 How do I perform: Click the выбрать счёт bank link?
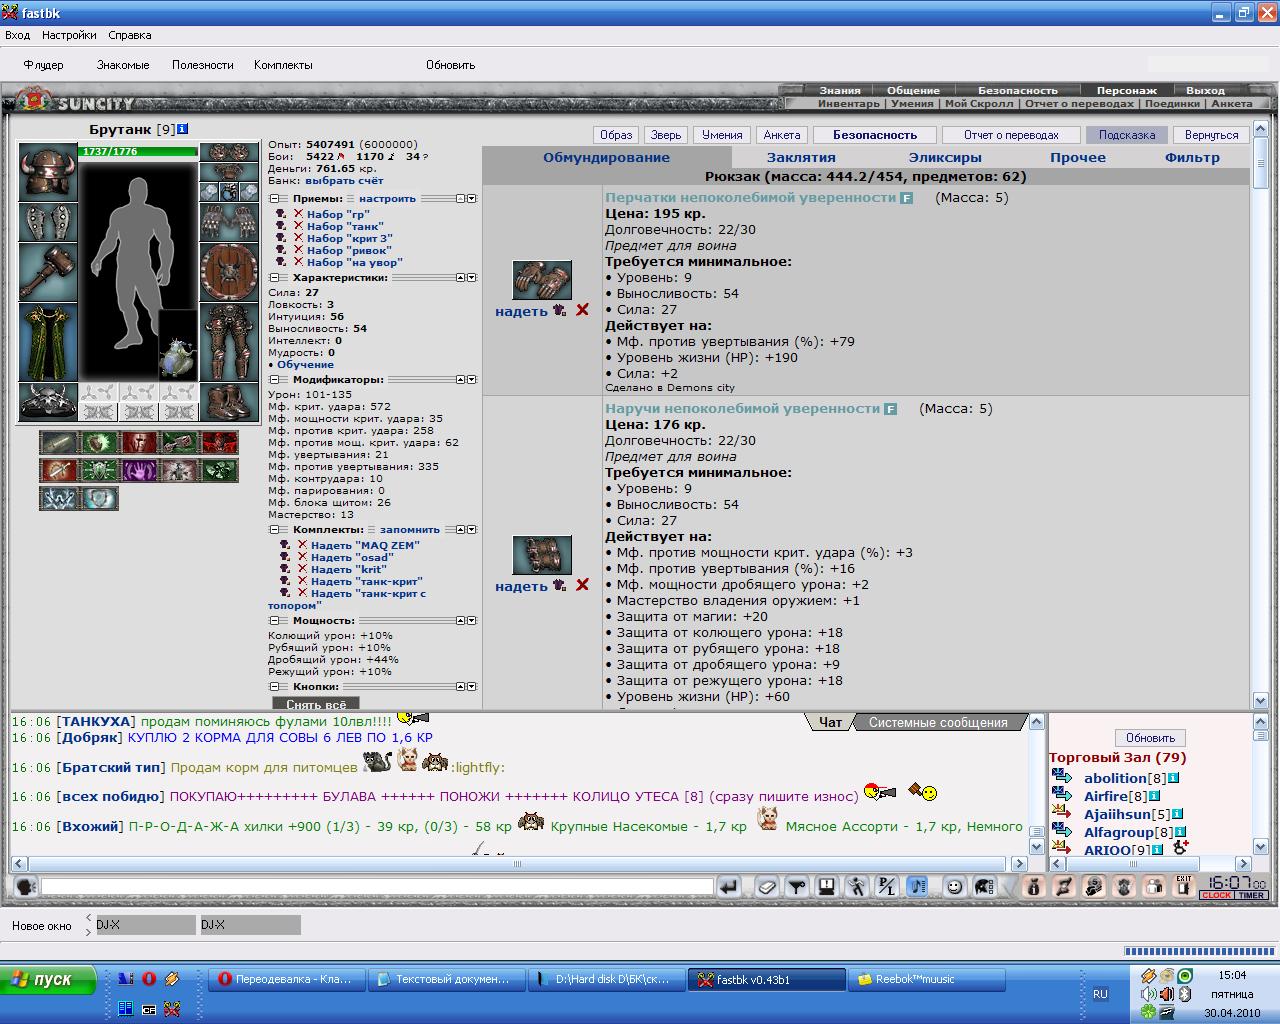(x=344, y=181)
